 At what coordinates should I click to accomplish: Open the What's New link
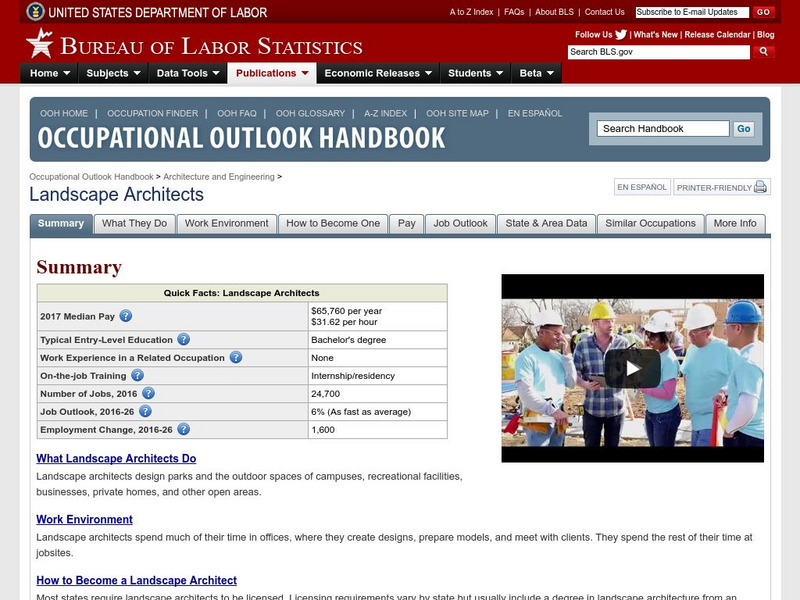click(x=656, y=35)
